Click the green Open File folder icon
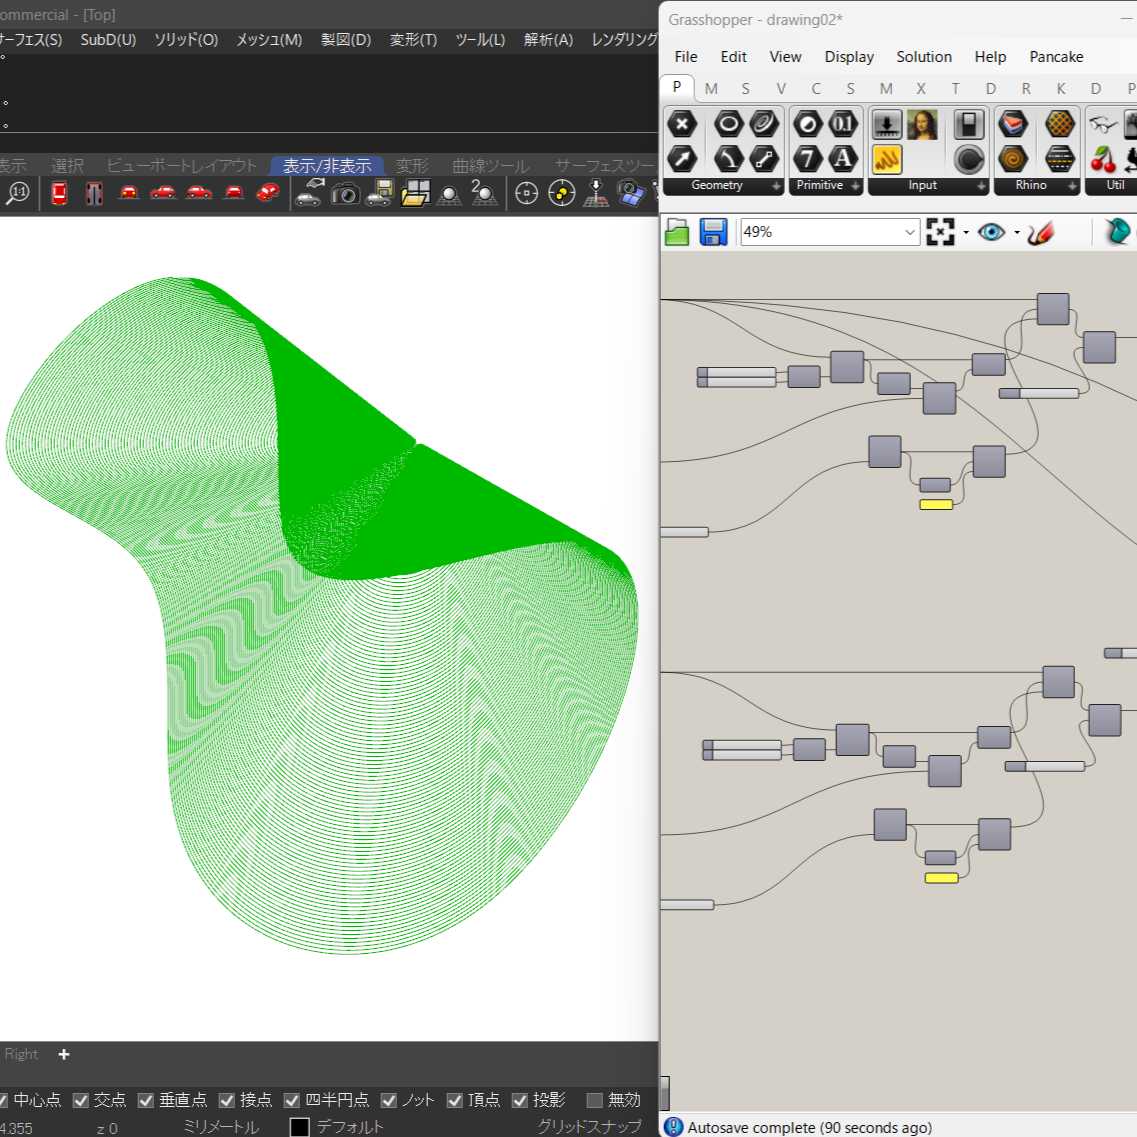Image resolution: width=1137 pixels, height=1137 pixels. tap(677, 232)
